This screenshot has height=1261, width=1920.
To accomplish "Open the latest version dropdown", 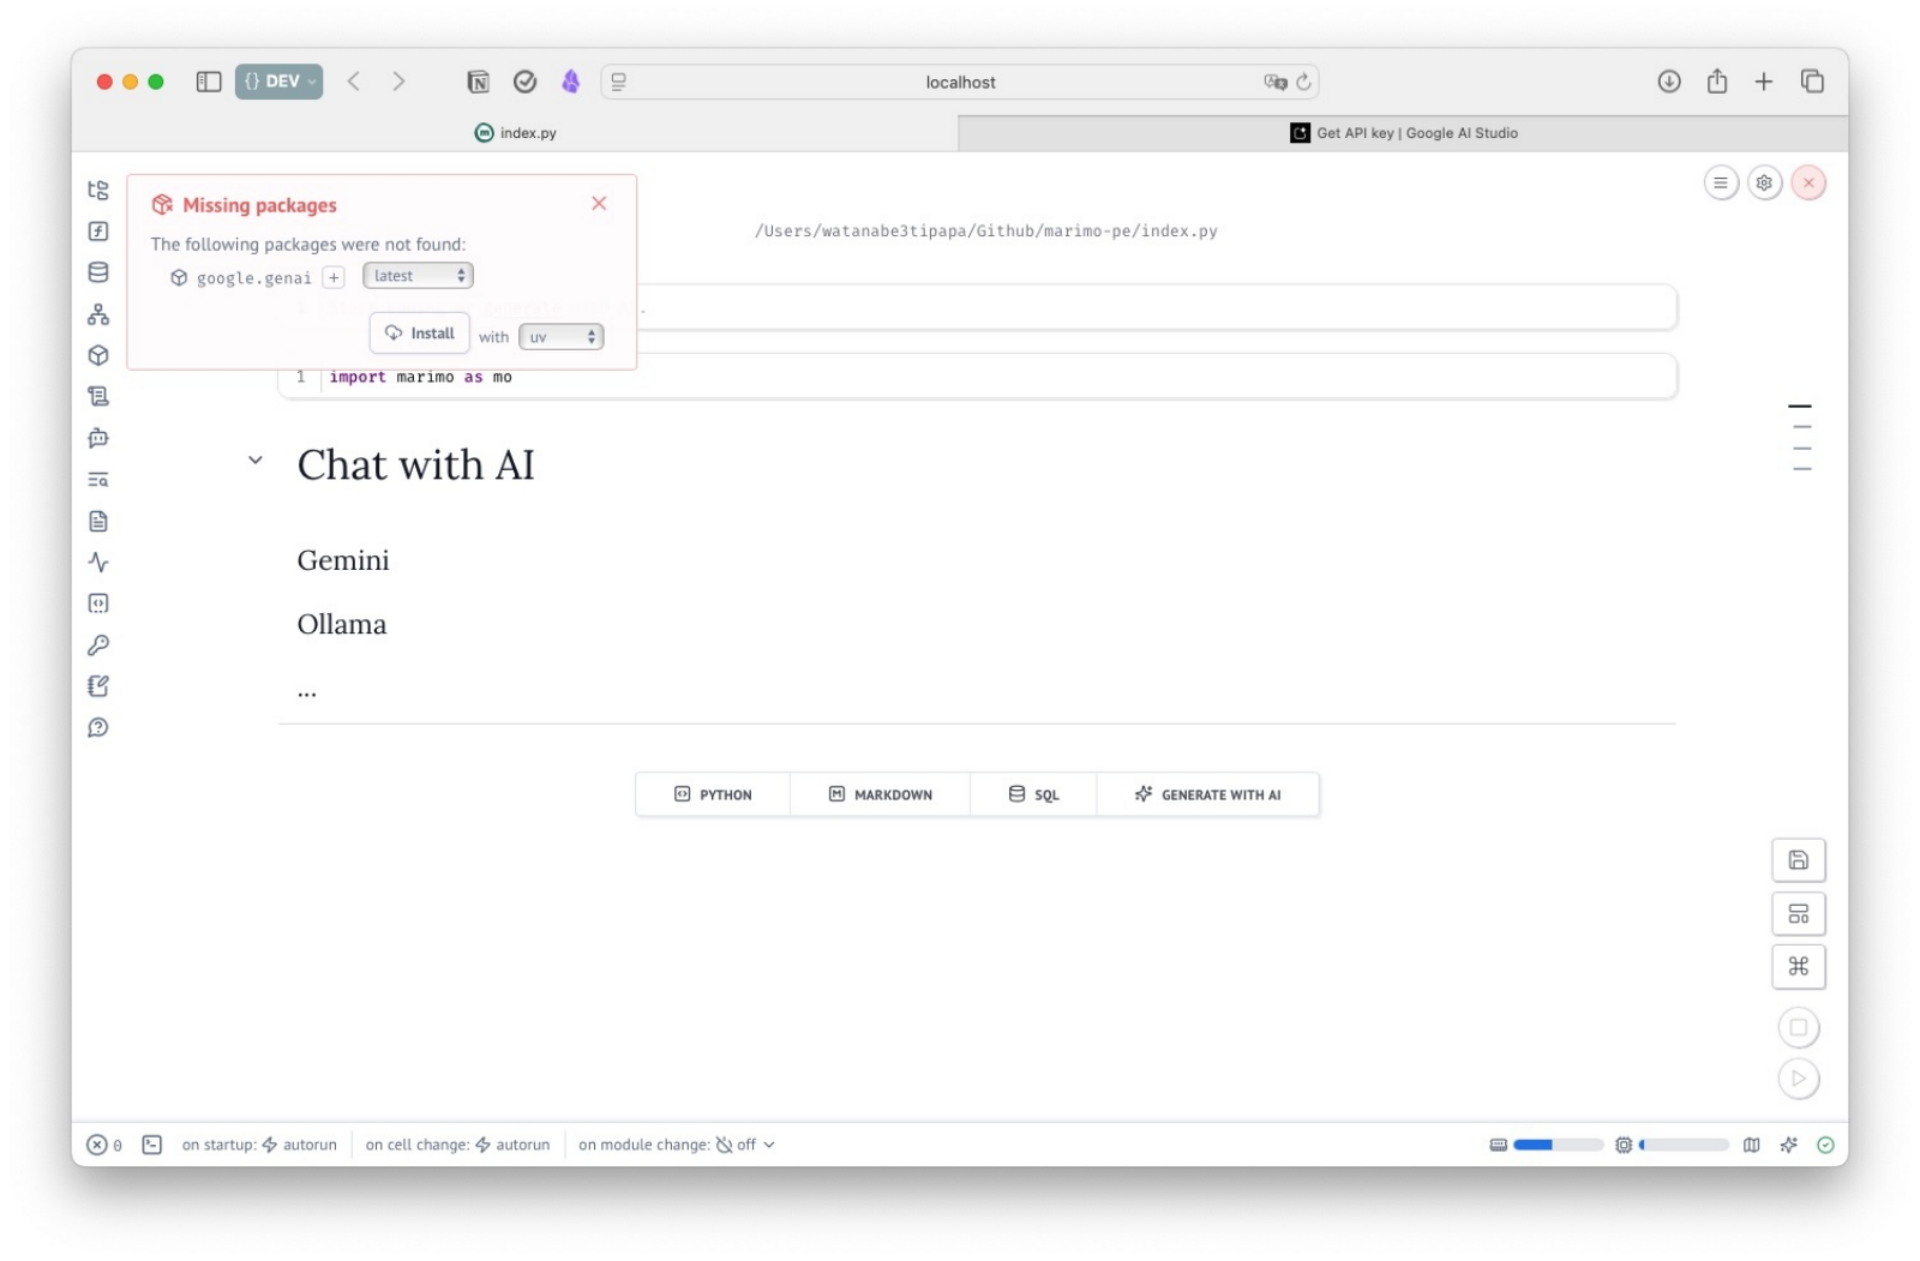I will 418,276.
